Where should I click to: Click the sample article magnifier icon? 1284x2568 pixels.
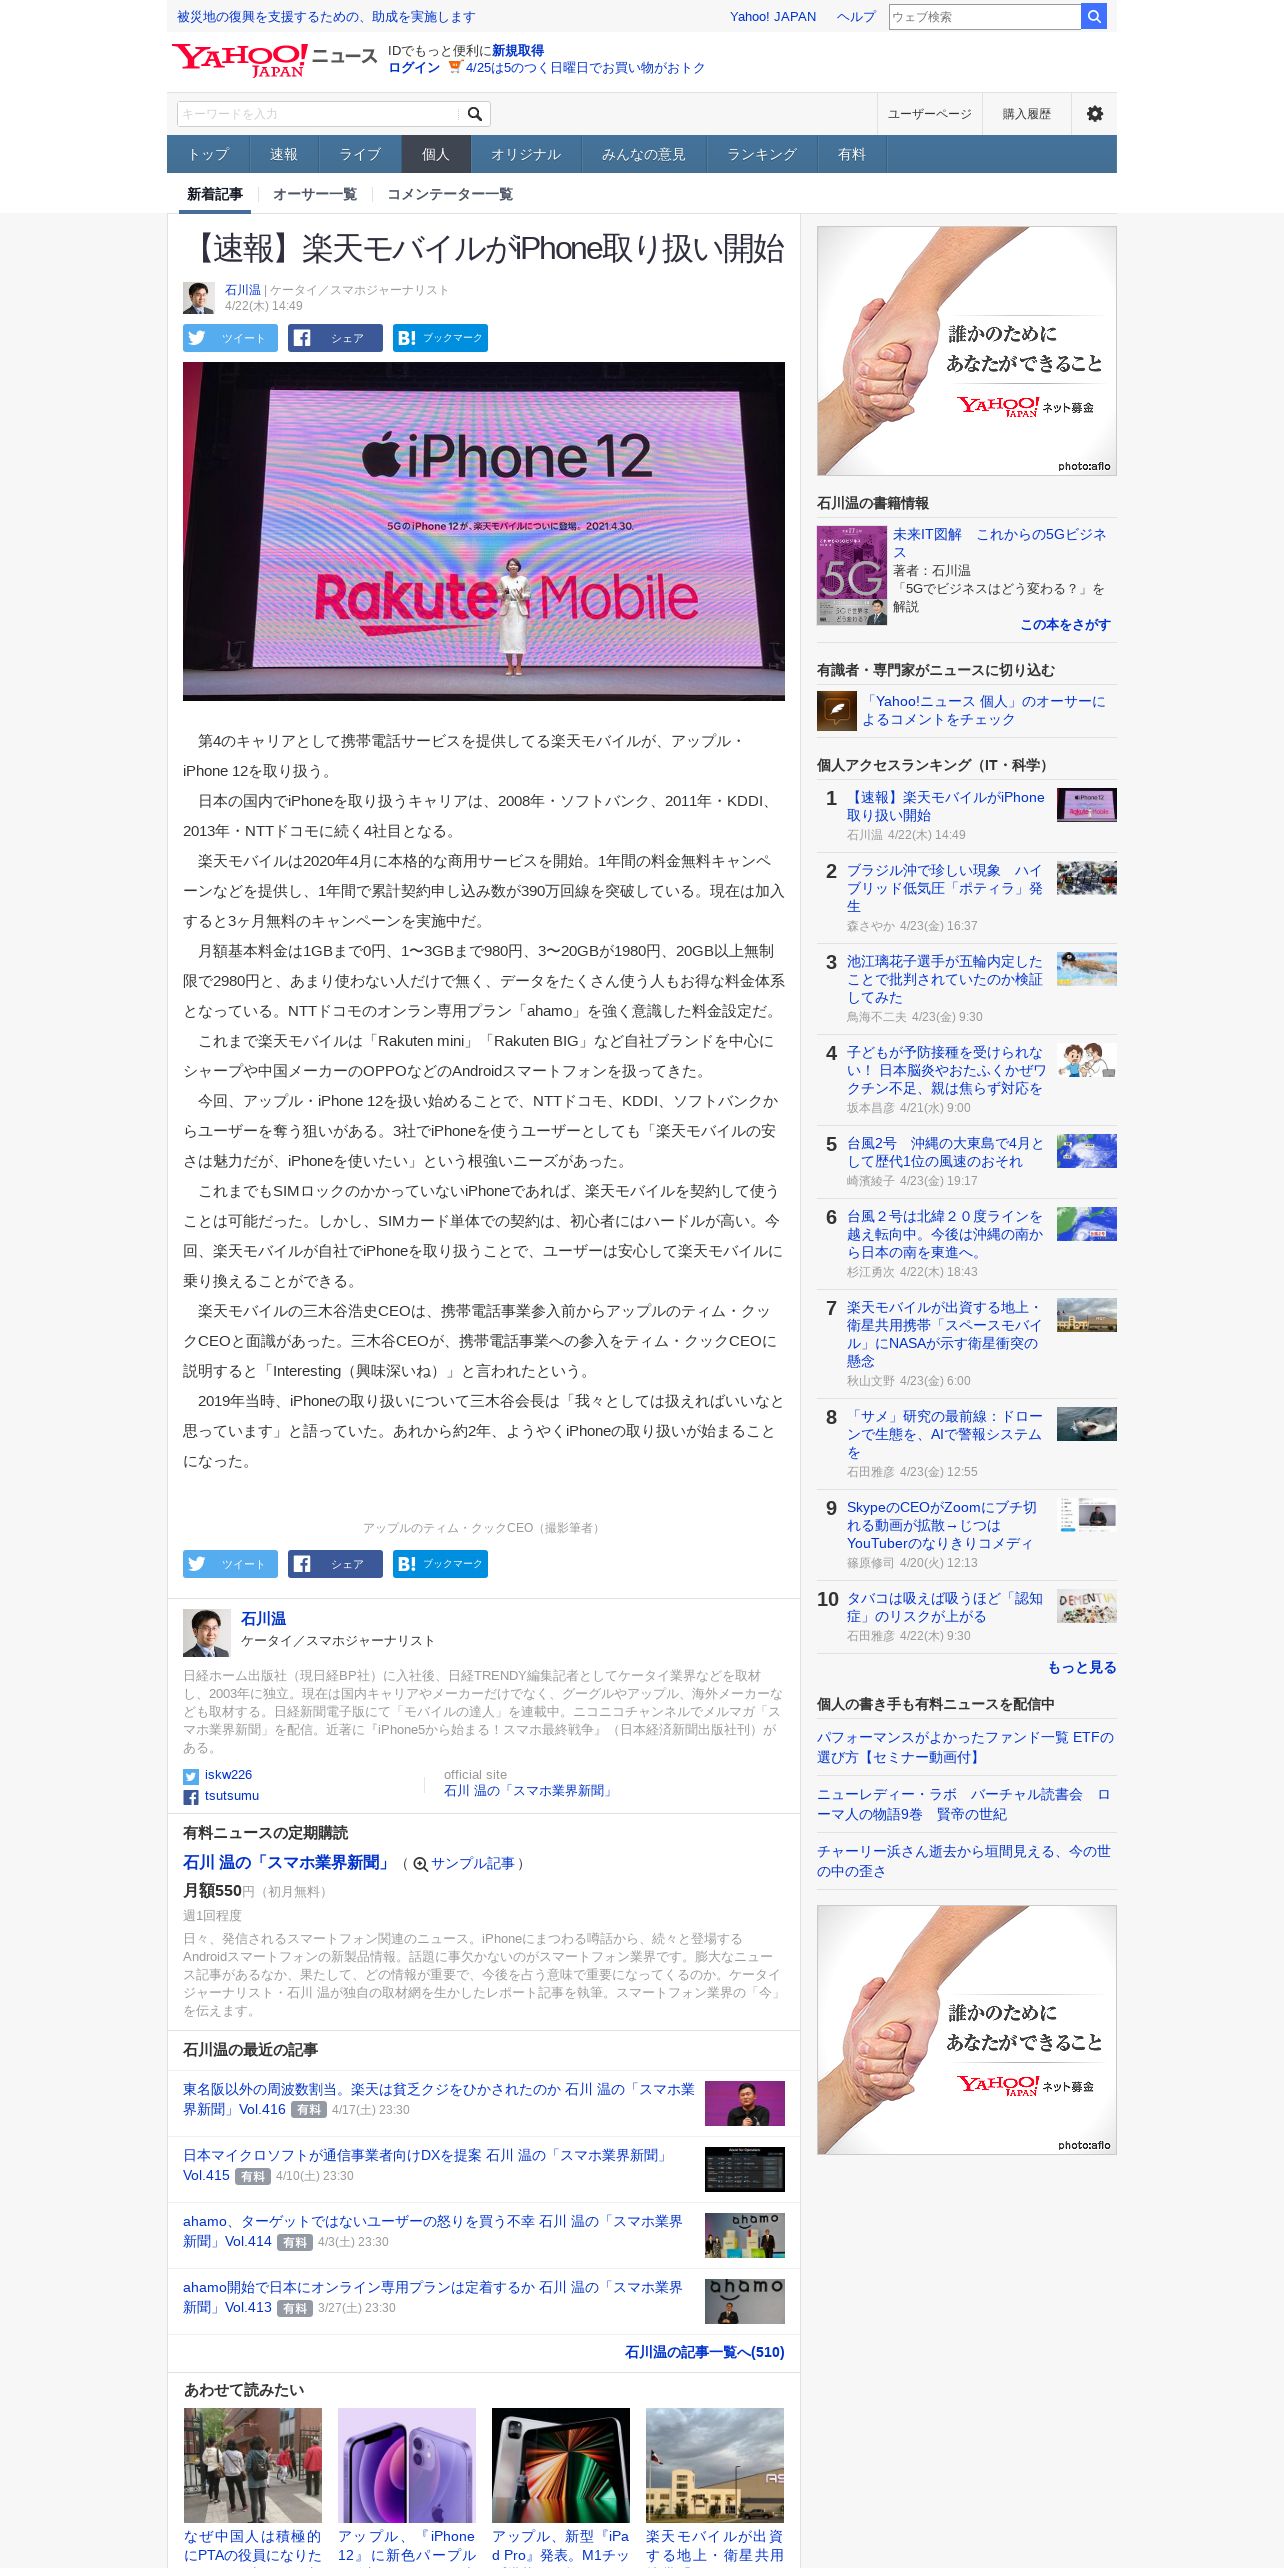click(420, 1864)
